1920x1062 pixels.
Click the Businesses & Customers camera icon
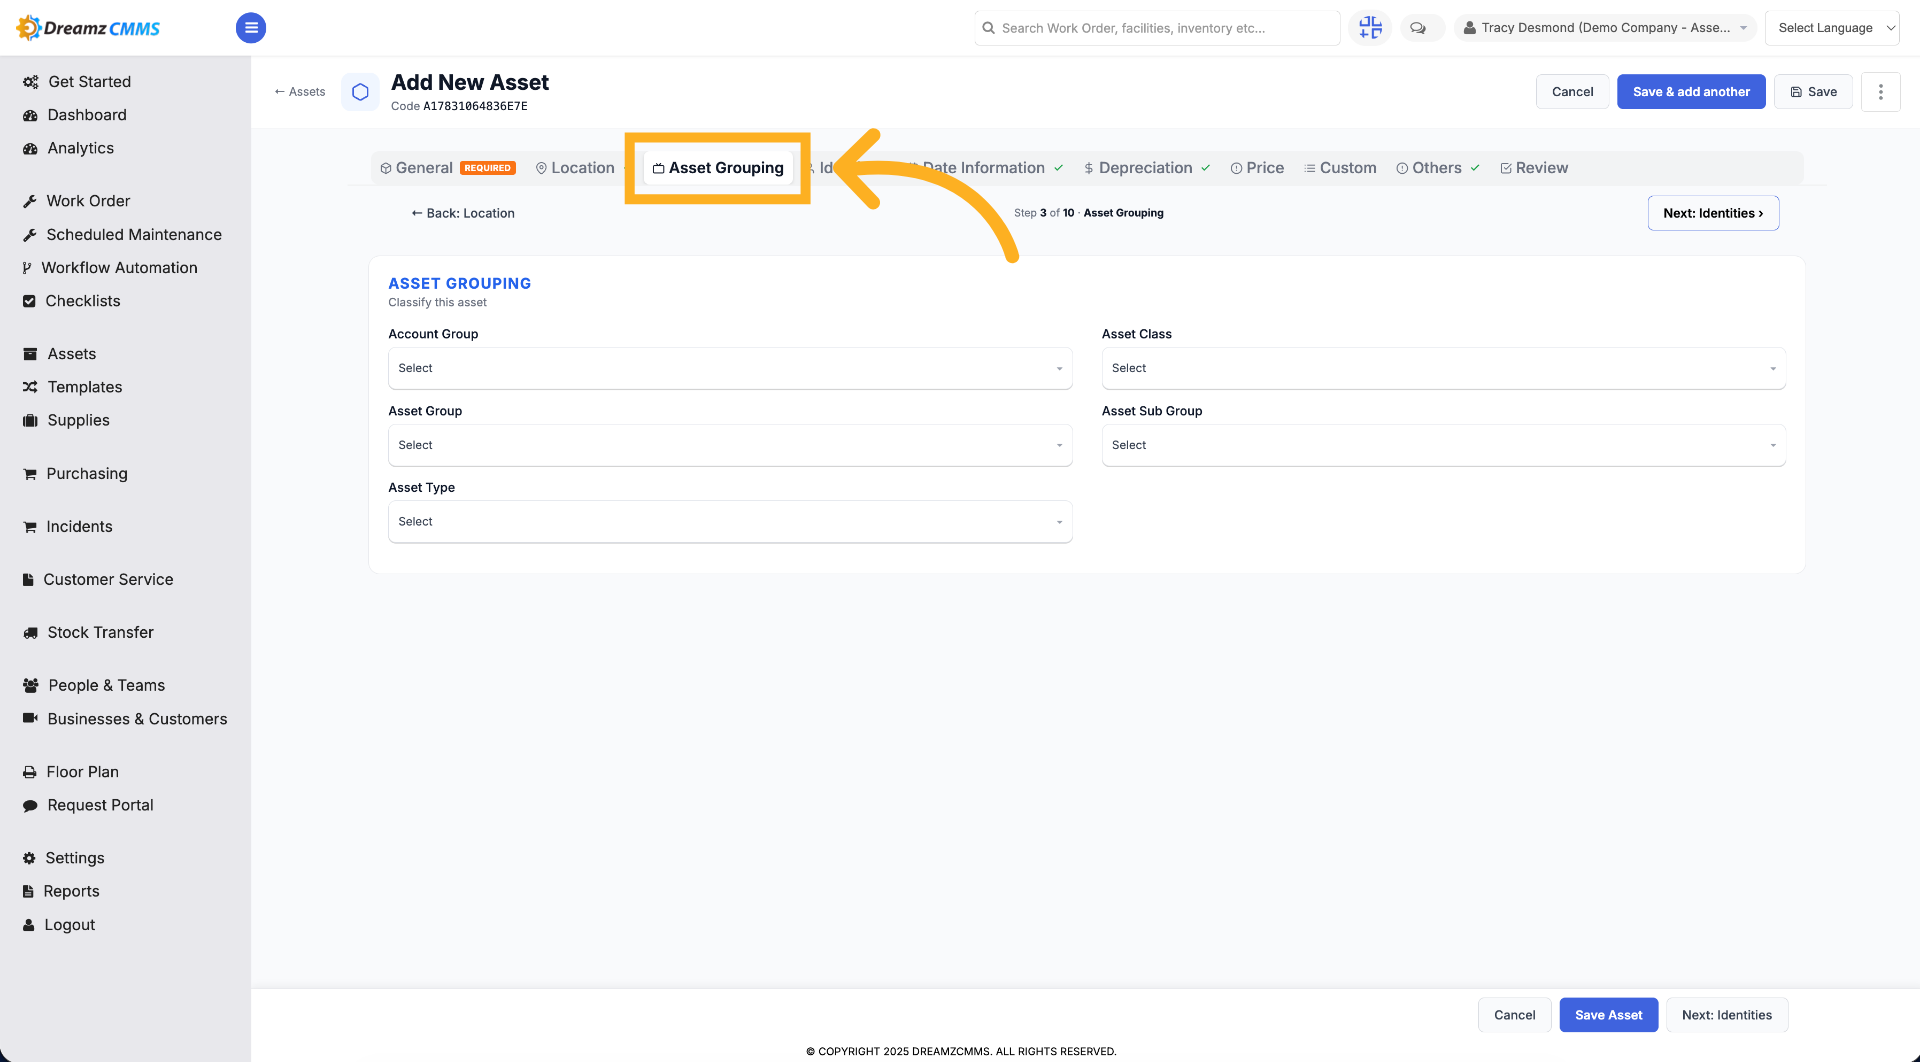[30, 719]
